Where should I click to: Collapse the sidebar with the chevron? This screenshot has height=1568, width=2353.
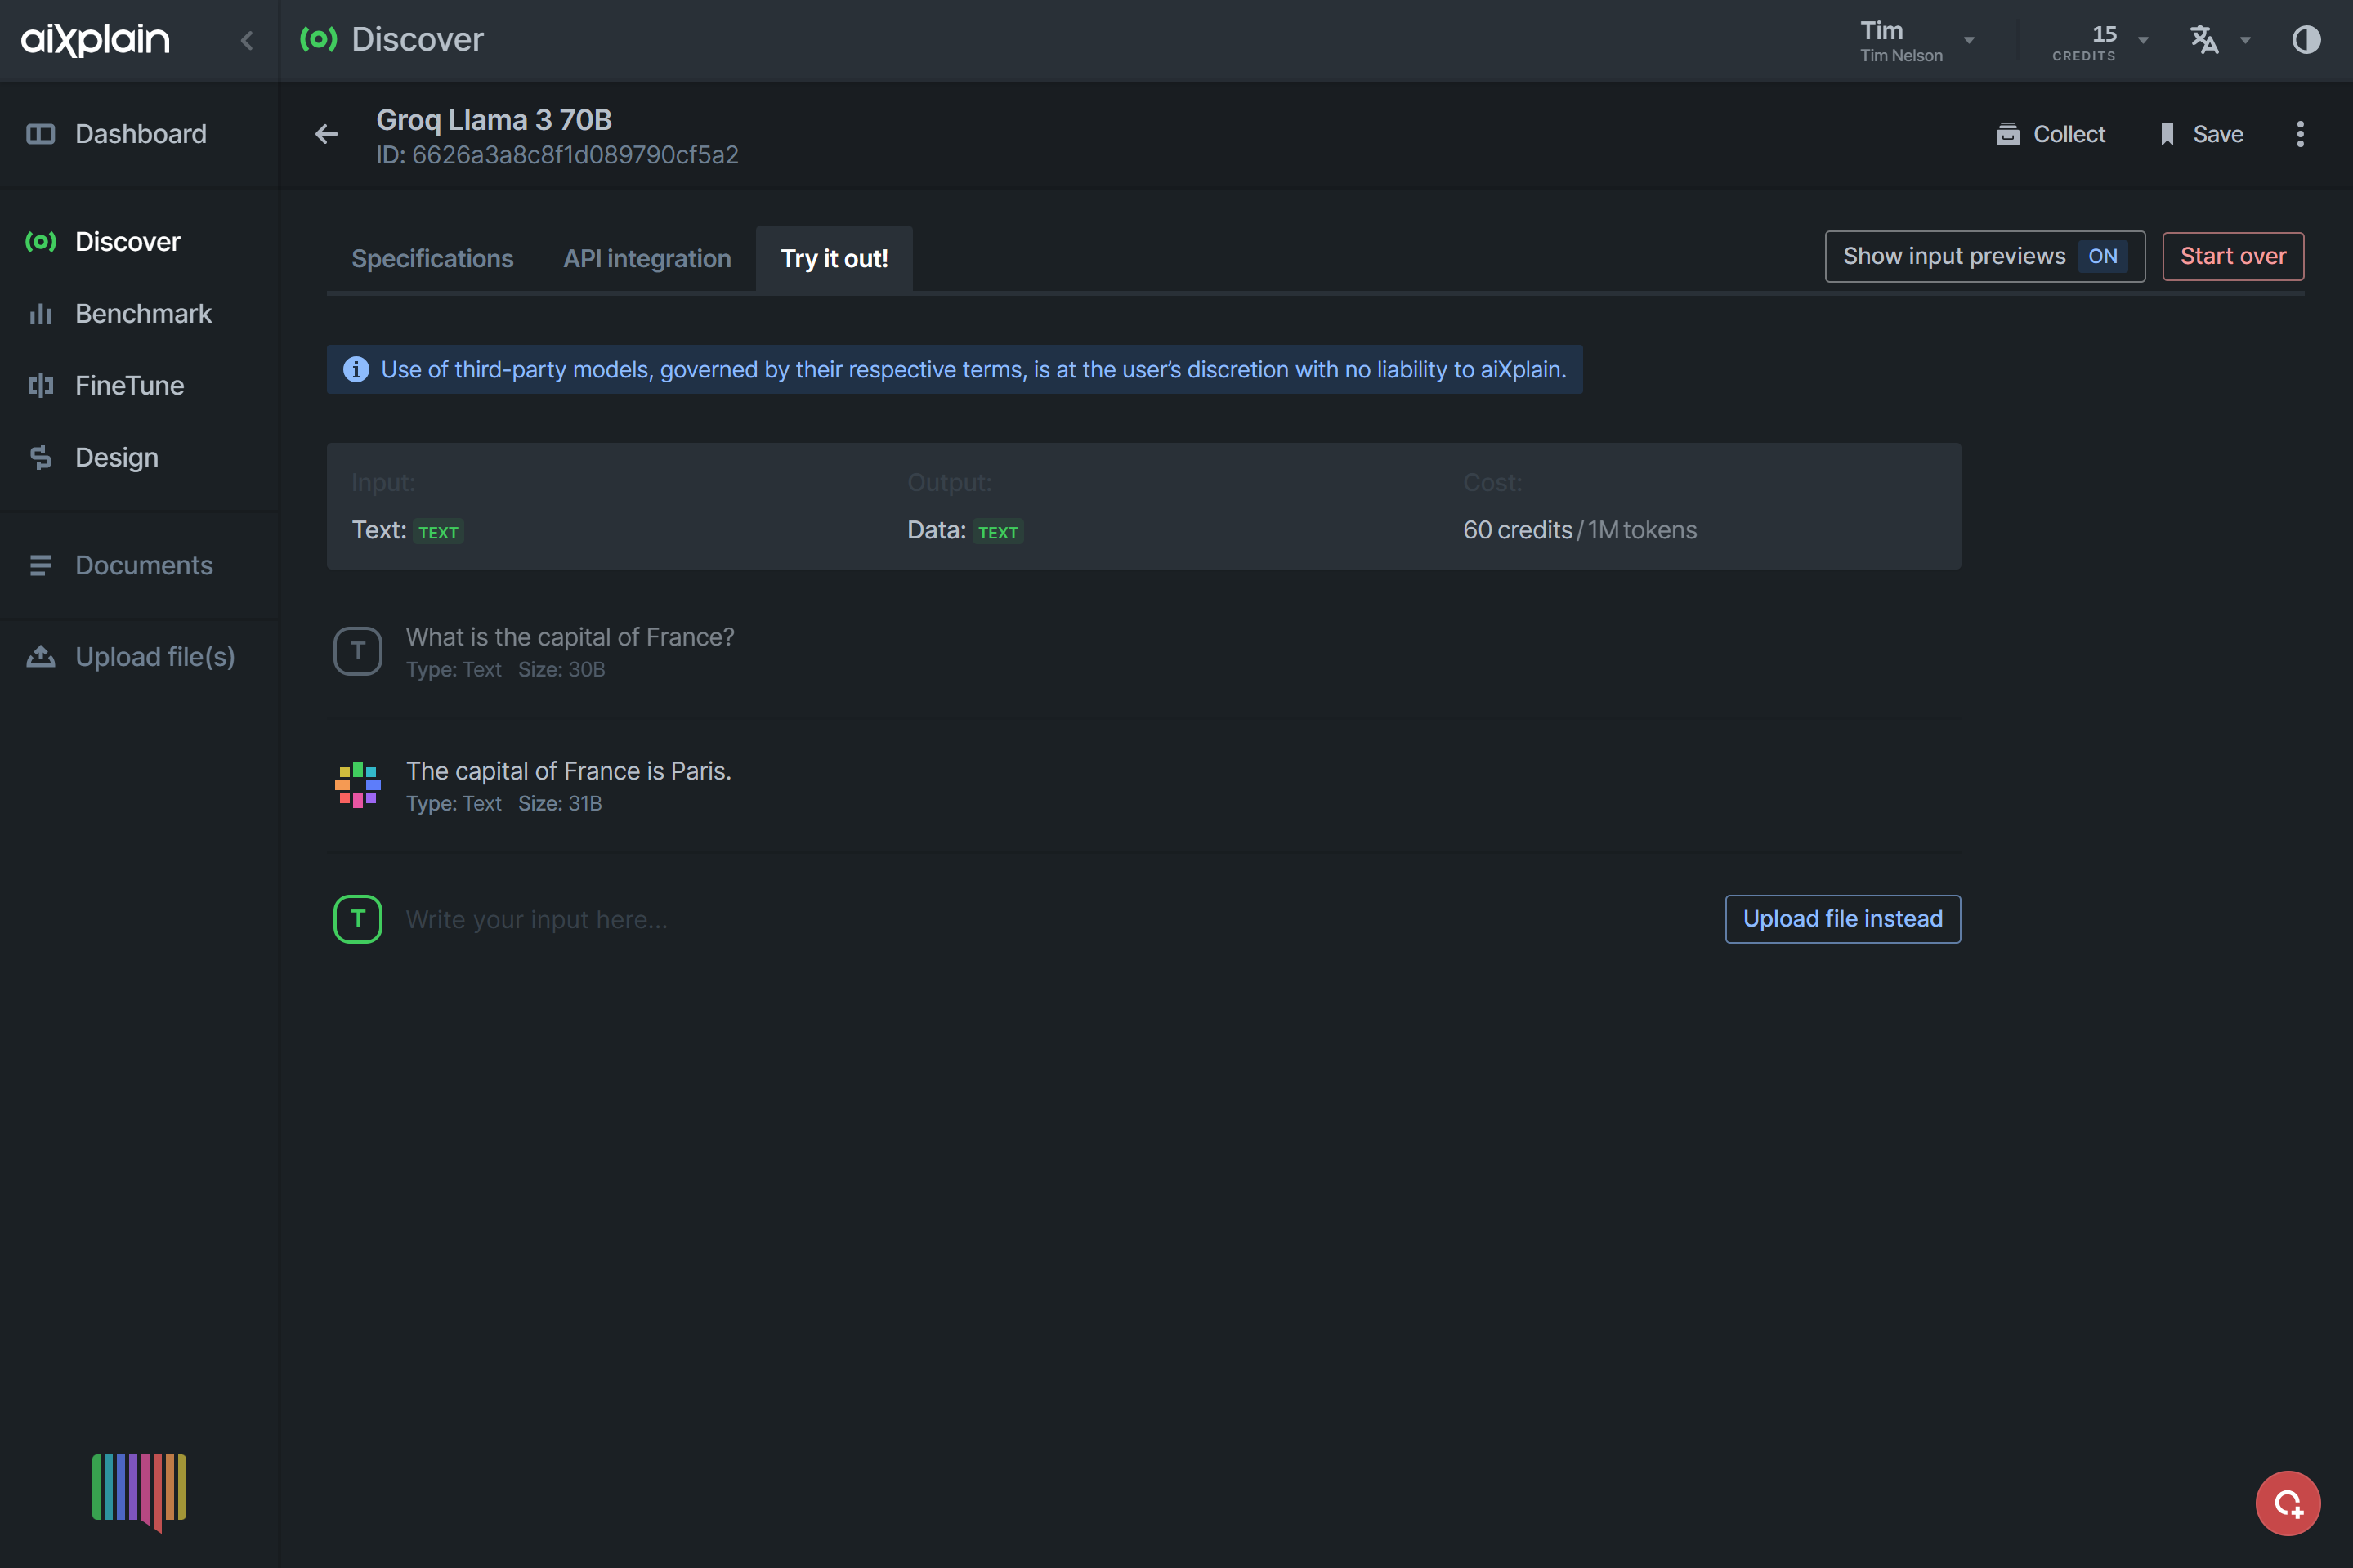tap(247, 40)
